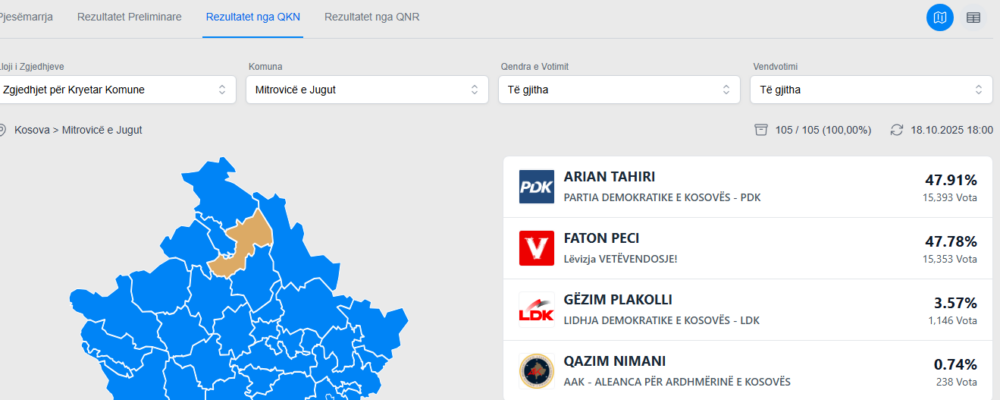The height and width of the screenshot is (400, 1000).
Task: Open the Rezultatet nga QNR tab
Action: point(374,18)
